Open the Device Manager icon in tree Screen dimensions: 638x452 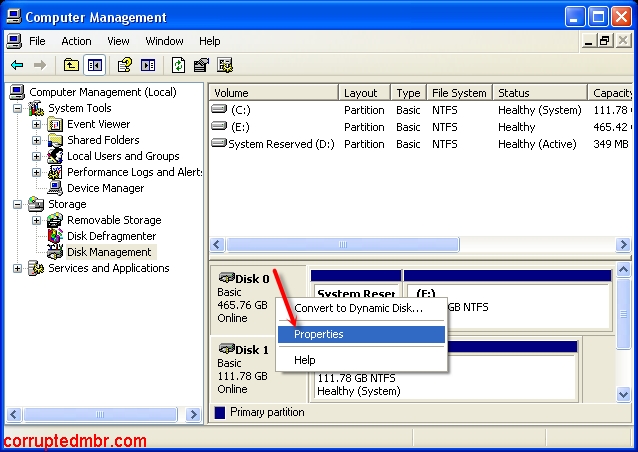tap(56, 188)
